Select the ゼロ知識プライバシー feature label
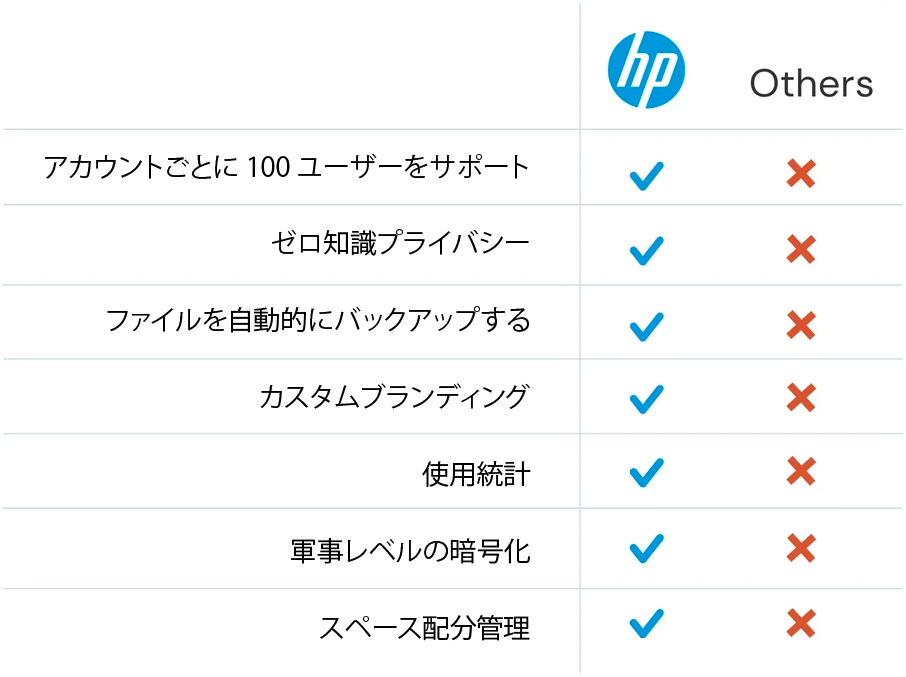The image size is (906, 677). tap(399, 243)
